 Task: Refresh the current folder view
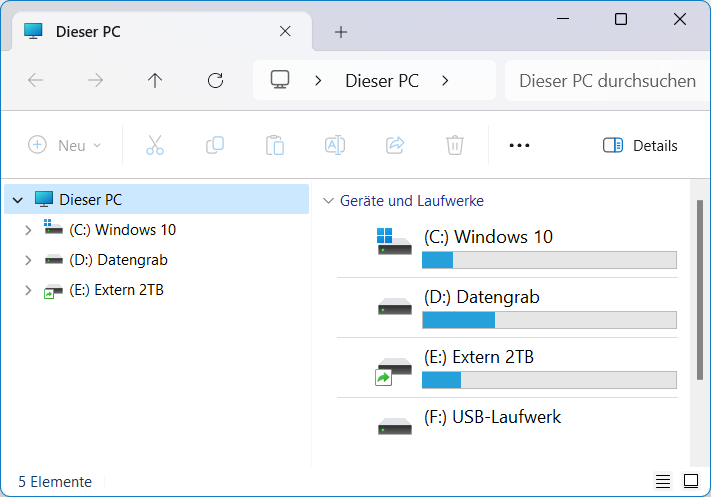(215, 81)
